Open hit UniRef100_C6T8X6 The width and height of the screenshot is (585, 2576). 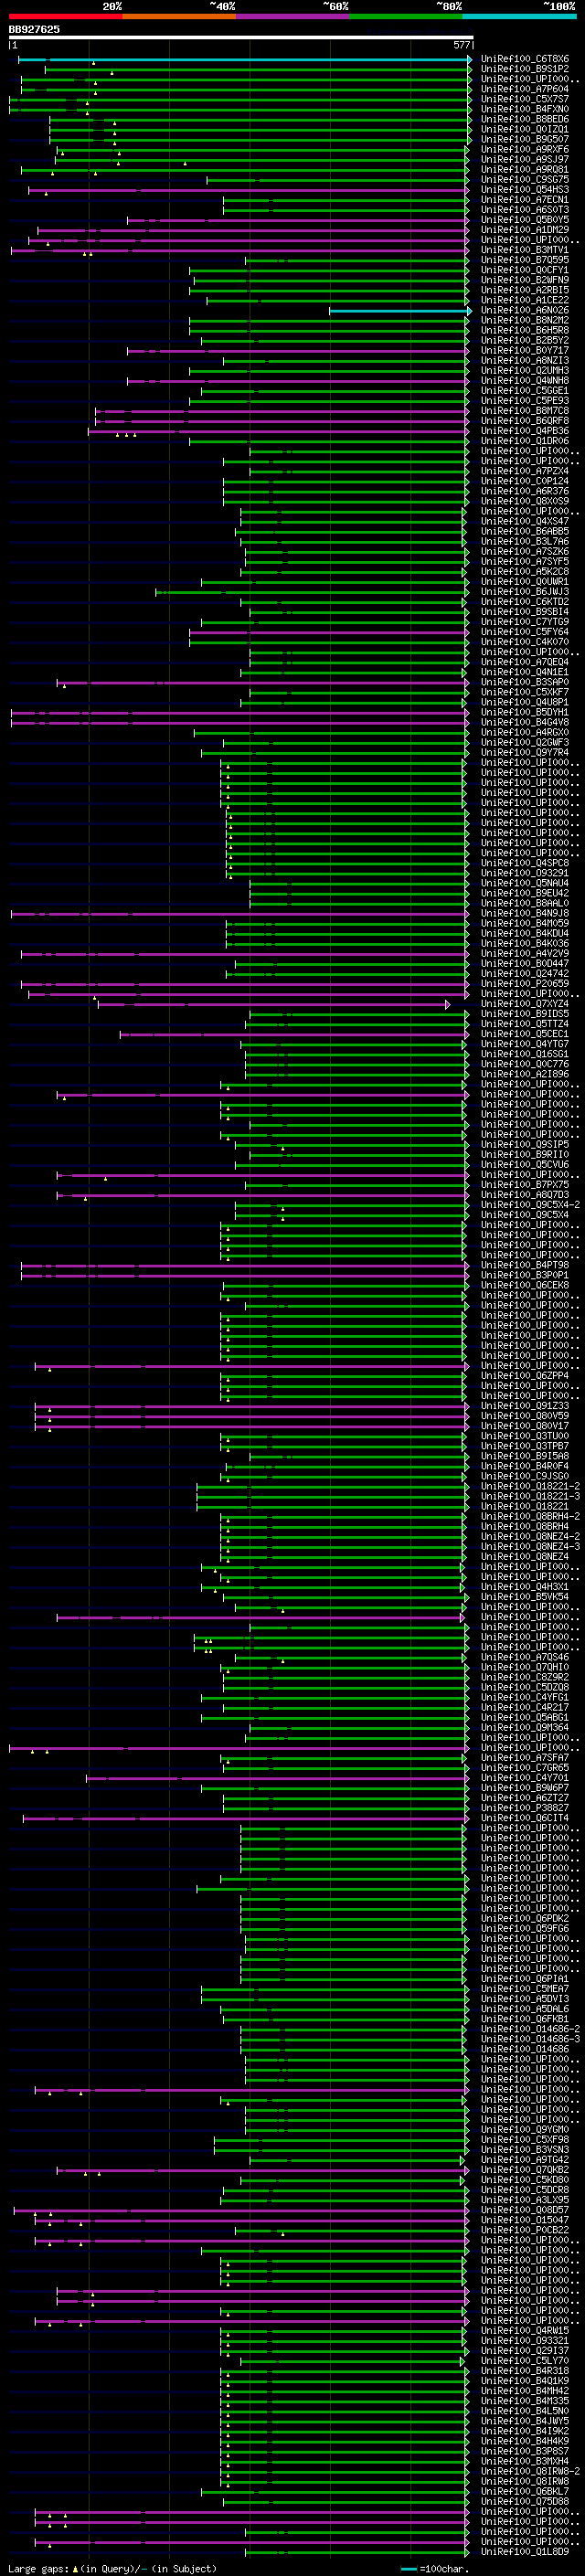pyautogui.click(x=525, y=59)
